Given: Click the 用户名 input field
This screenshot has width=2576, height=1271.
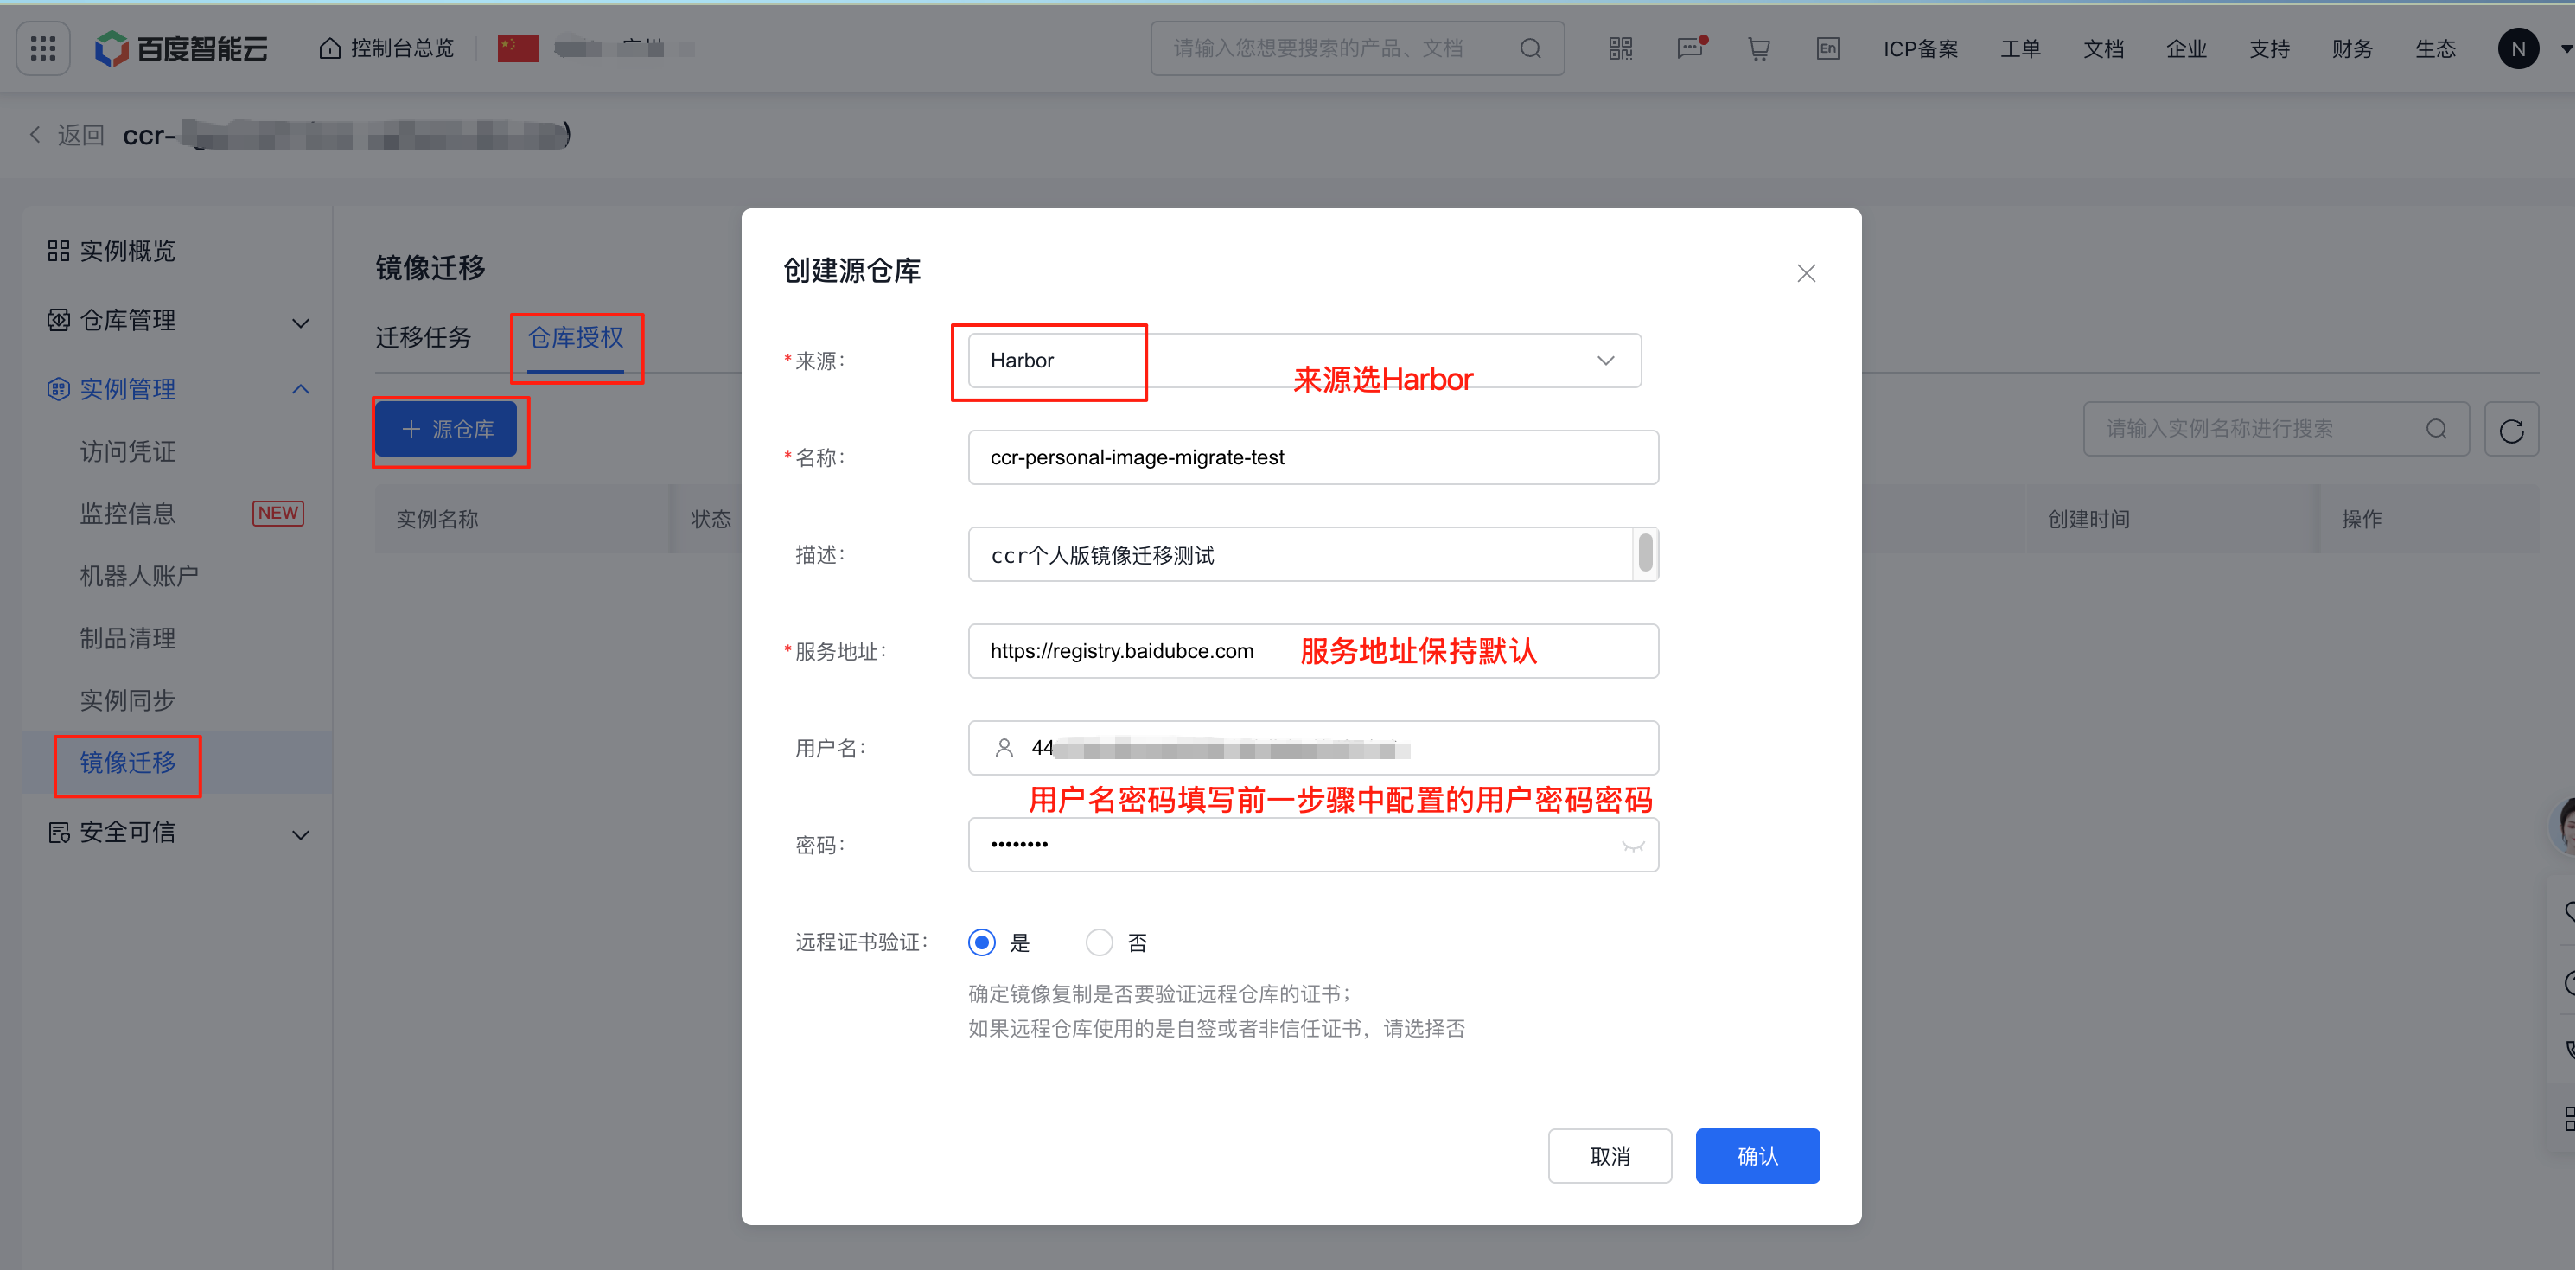Looking at the screenshot, I should coord(1313,748).
